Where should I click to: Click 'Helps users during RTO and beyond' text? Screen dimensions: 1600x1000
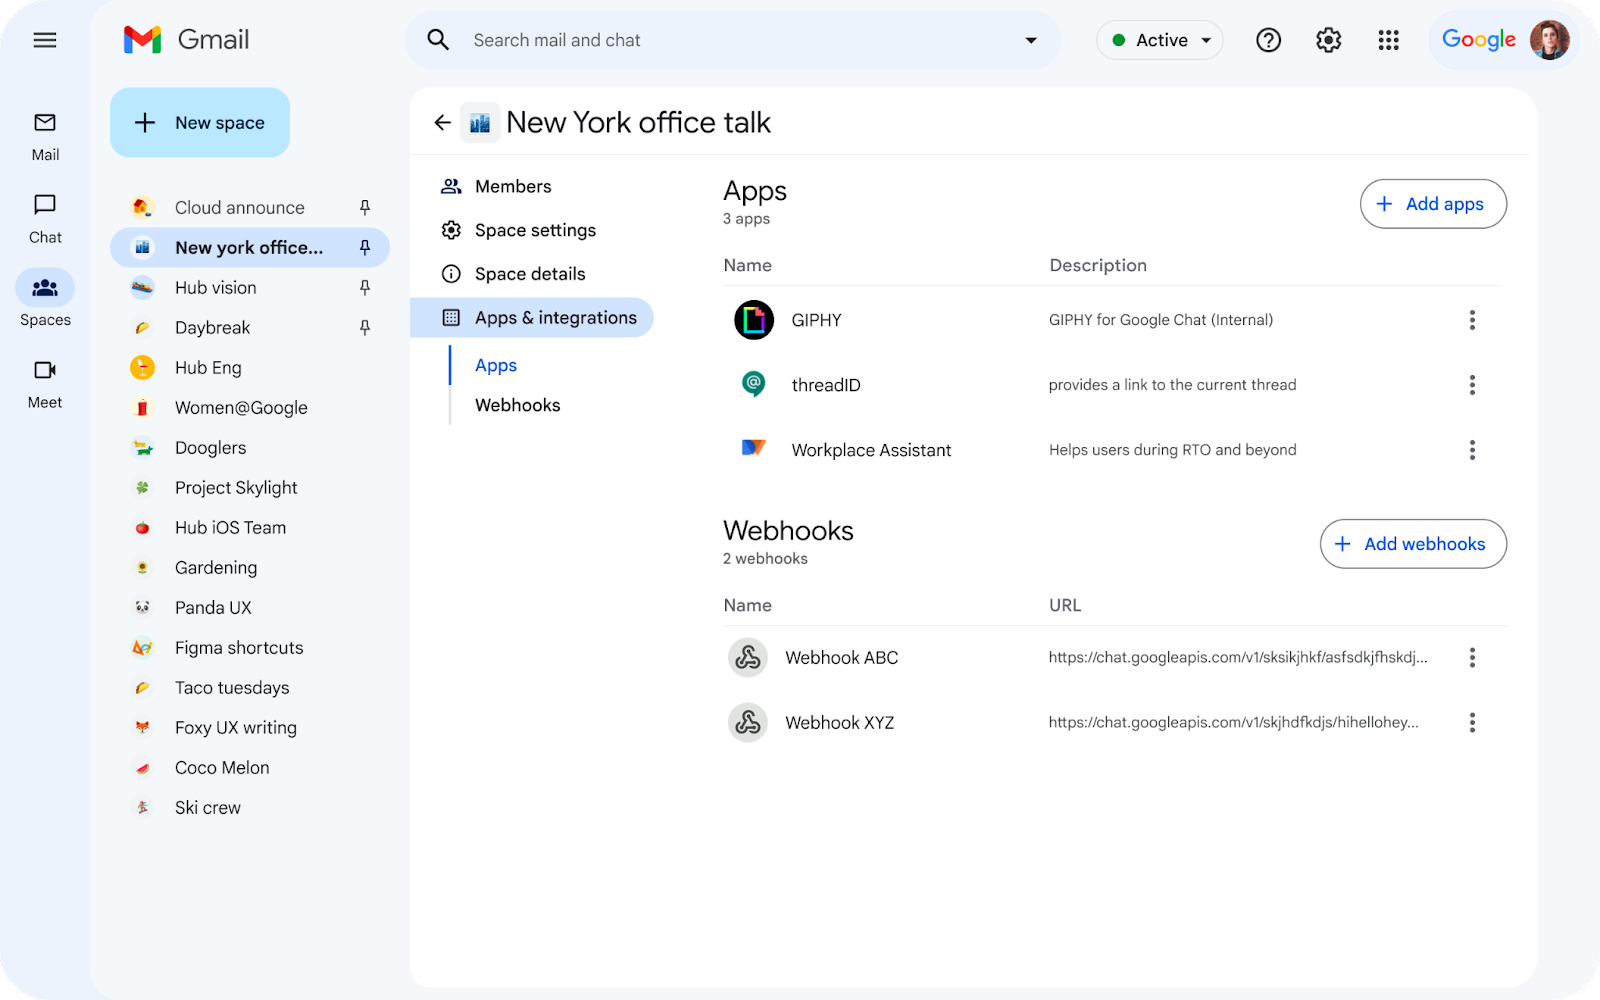[x=1172, y=450]
